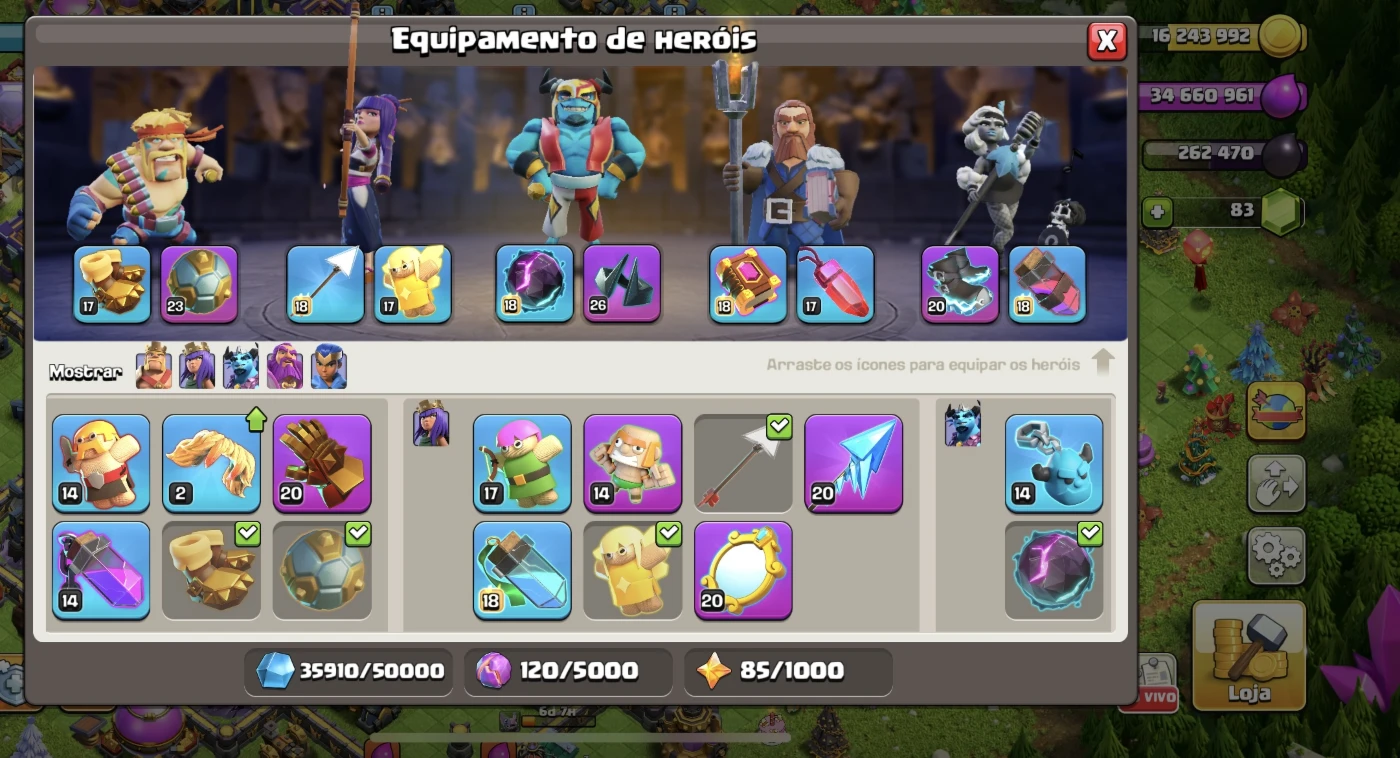The height and width of the screenshot is (758, 1400).
Task: Tap the starry ore counter 85/1000
Action: [x=788, y=671]
